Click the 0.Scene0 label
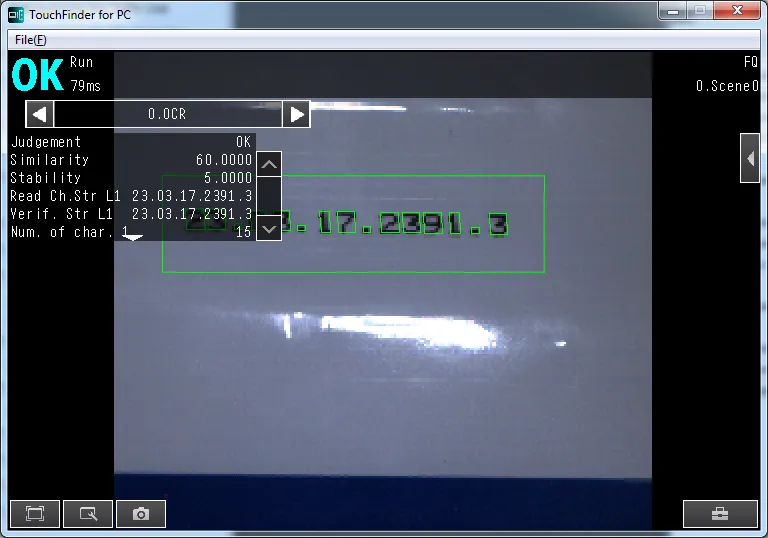Viewport: 768px width, 538px height. tap(727, 86)
